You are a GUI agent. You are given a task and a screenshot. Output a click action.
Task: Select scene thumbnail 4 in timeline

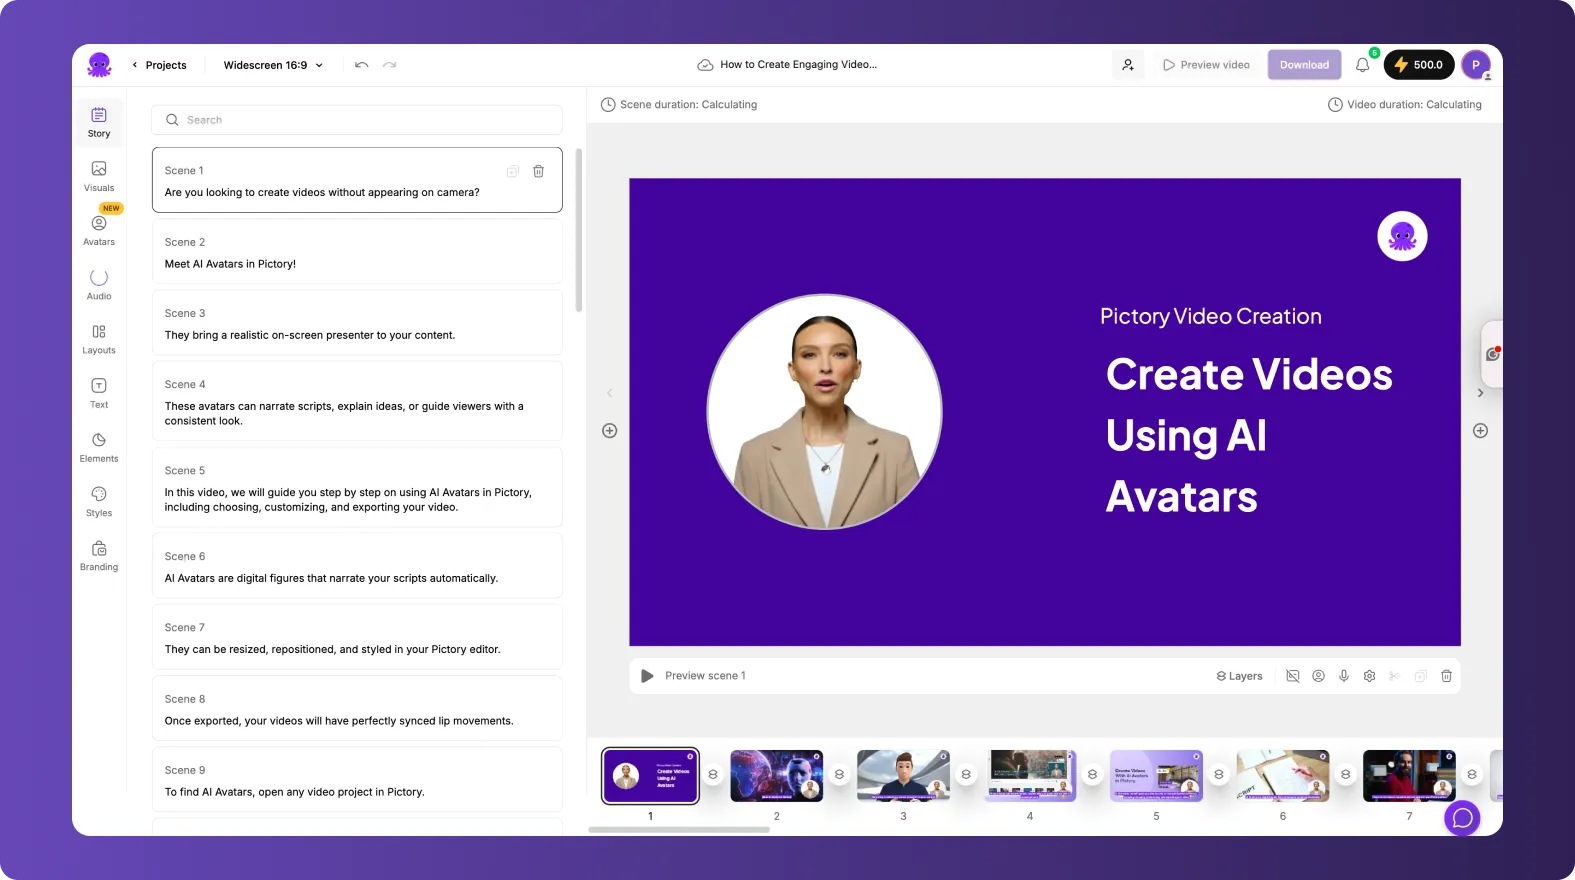click(1030, 776)
